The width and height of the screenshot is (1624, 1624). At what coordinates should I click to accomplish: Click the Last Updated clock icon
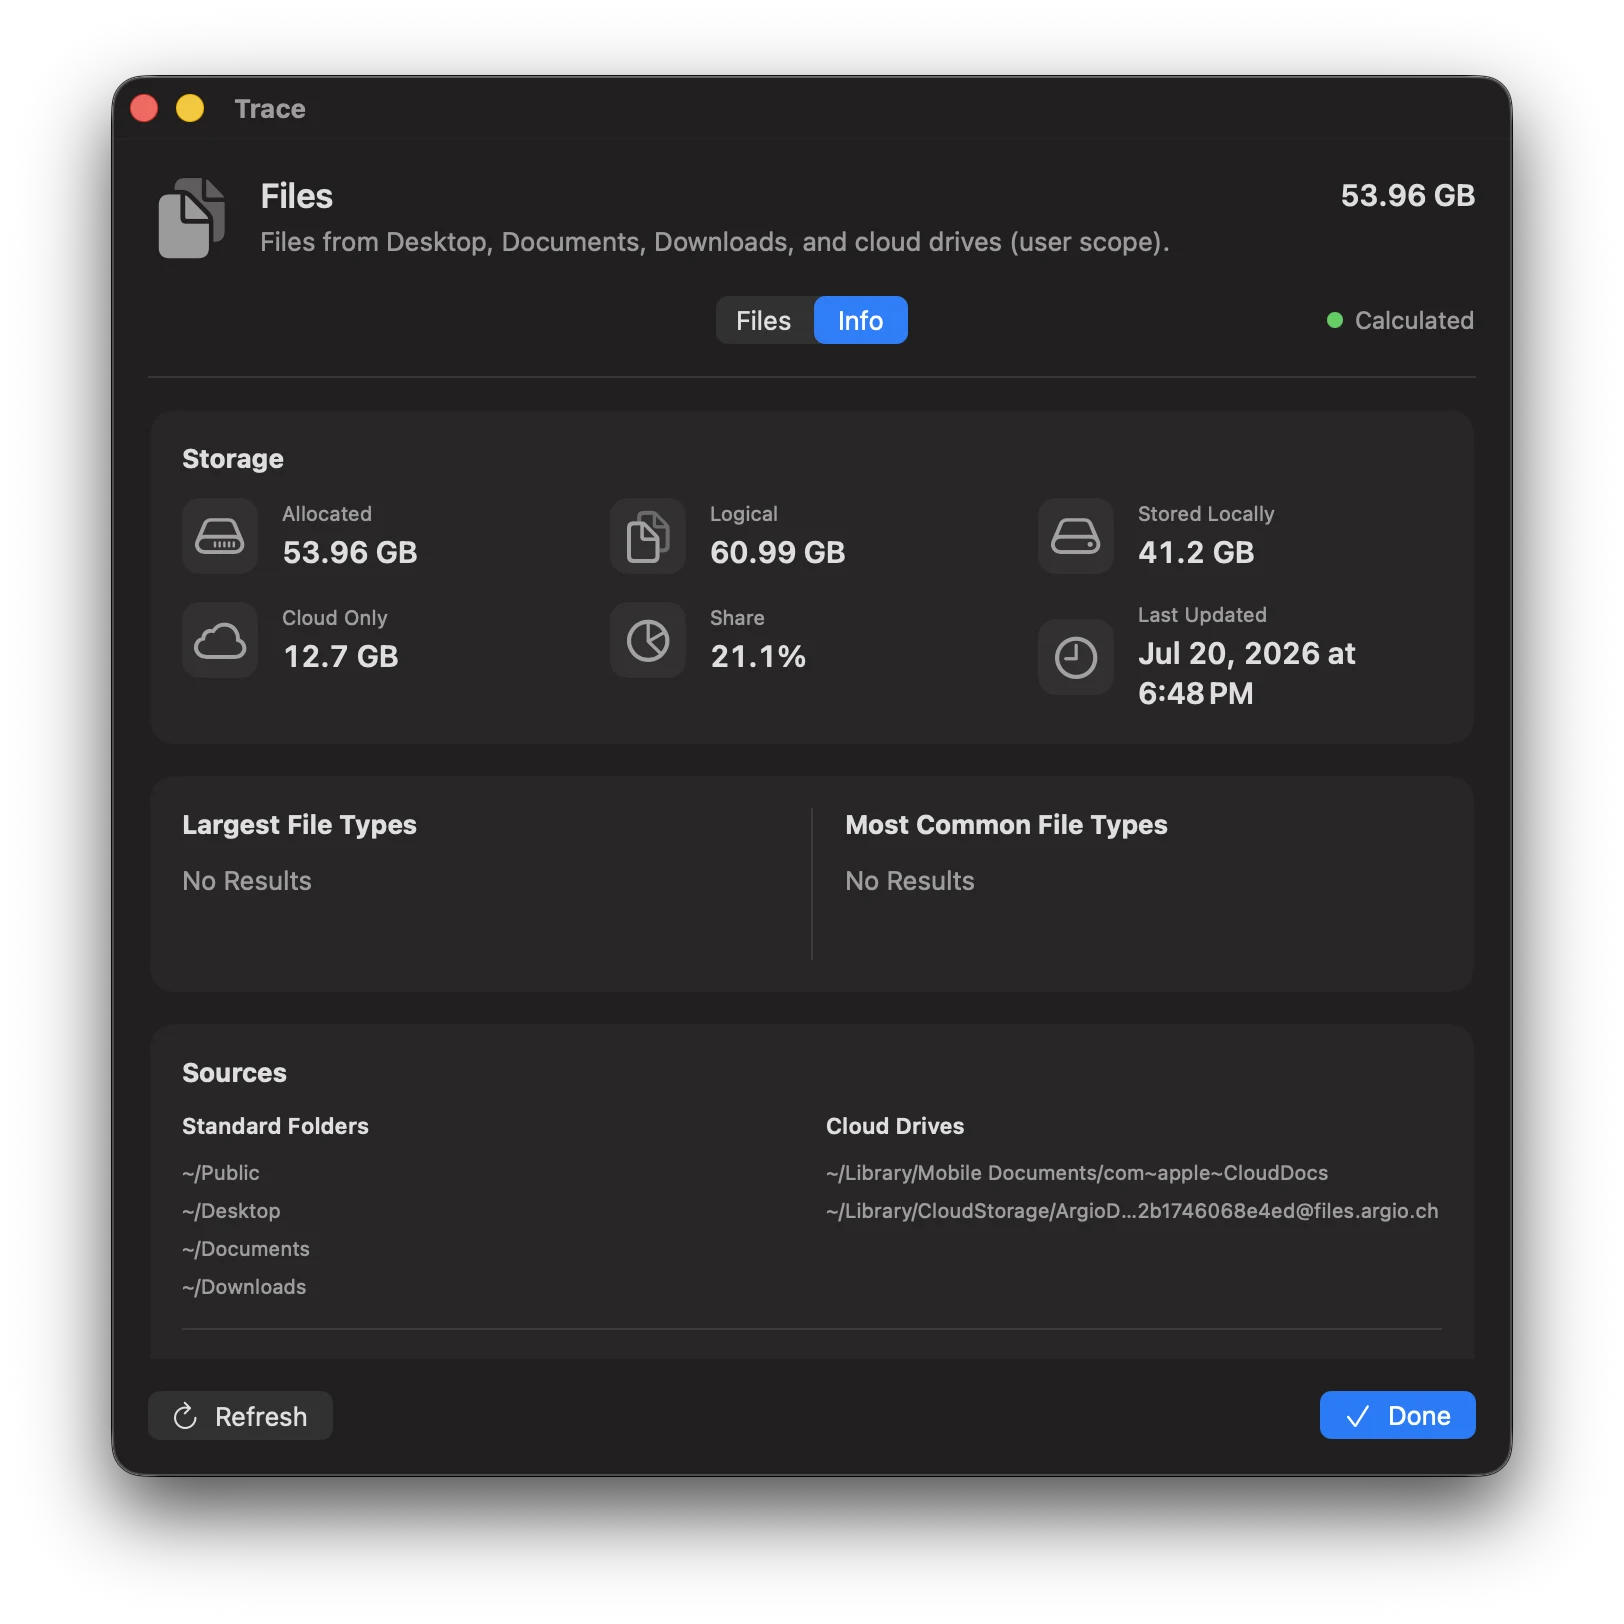tap(1076, 657)
